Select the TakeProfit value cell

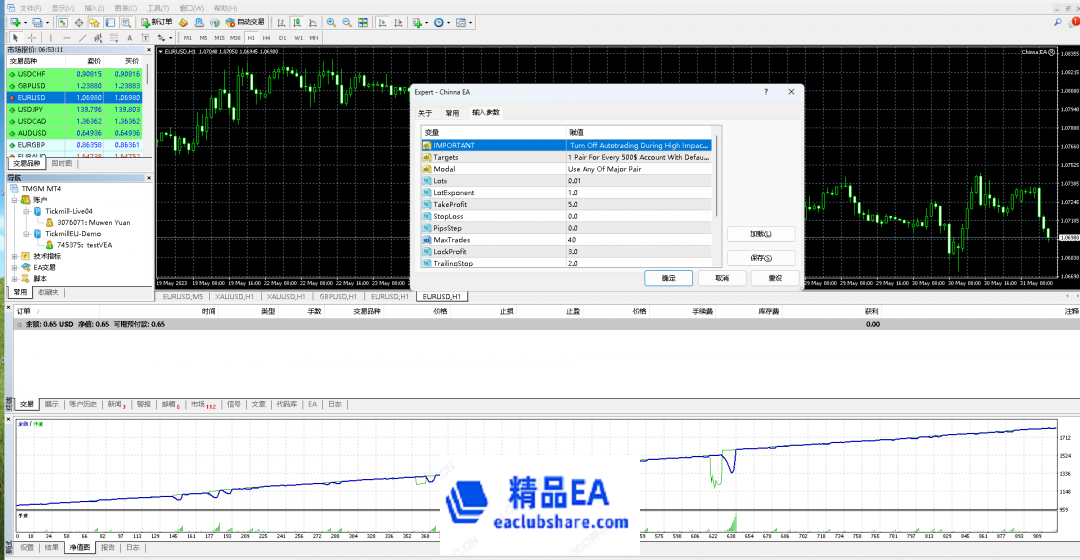[638, 204]
